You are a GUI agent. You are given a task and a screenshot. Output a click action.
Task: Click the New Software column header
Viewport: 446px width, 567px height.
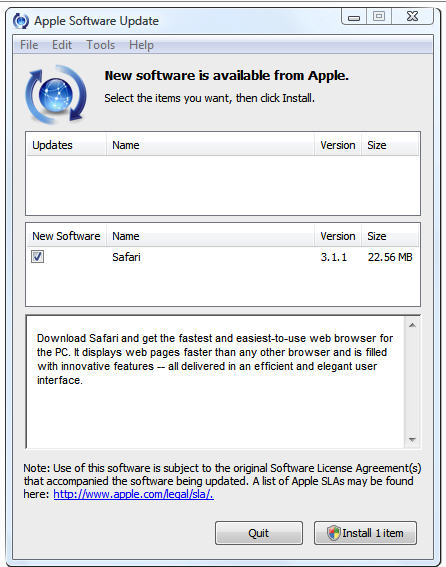[x=67, y=236]
